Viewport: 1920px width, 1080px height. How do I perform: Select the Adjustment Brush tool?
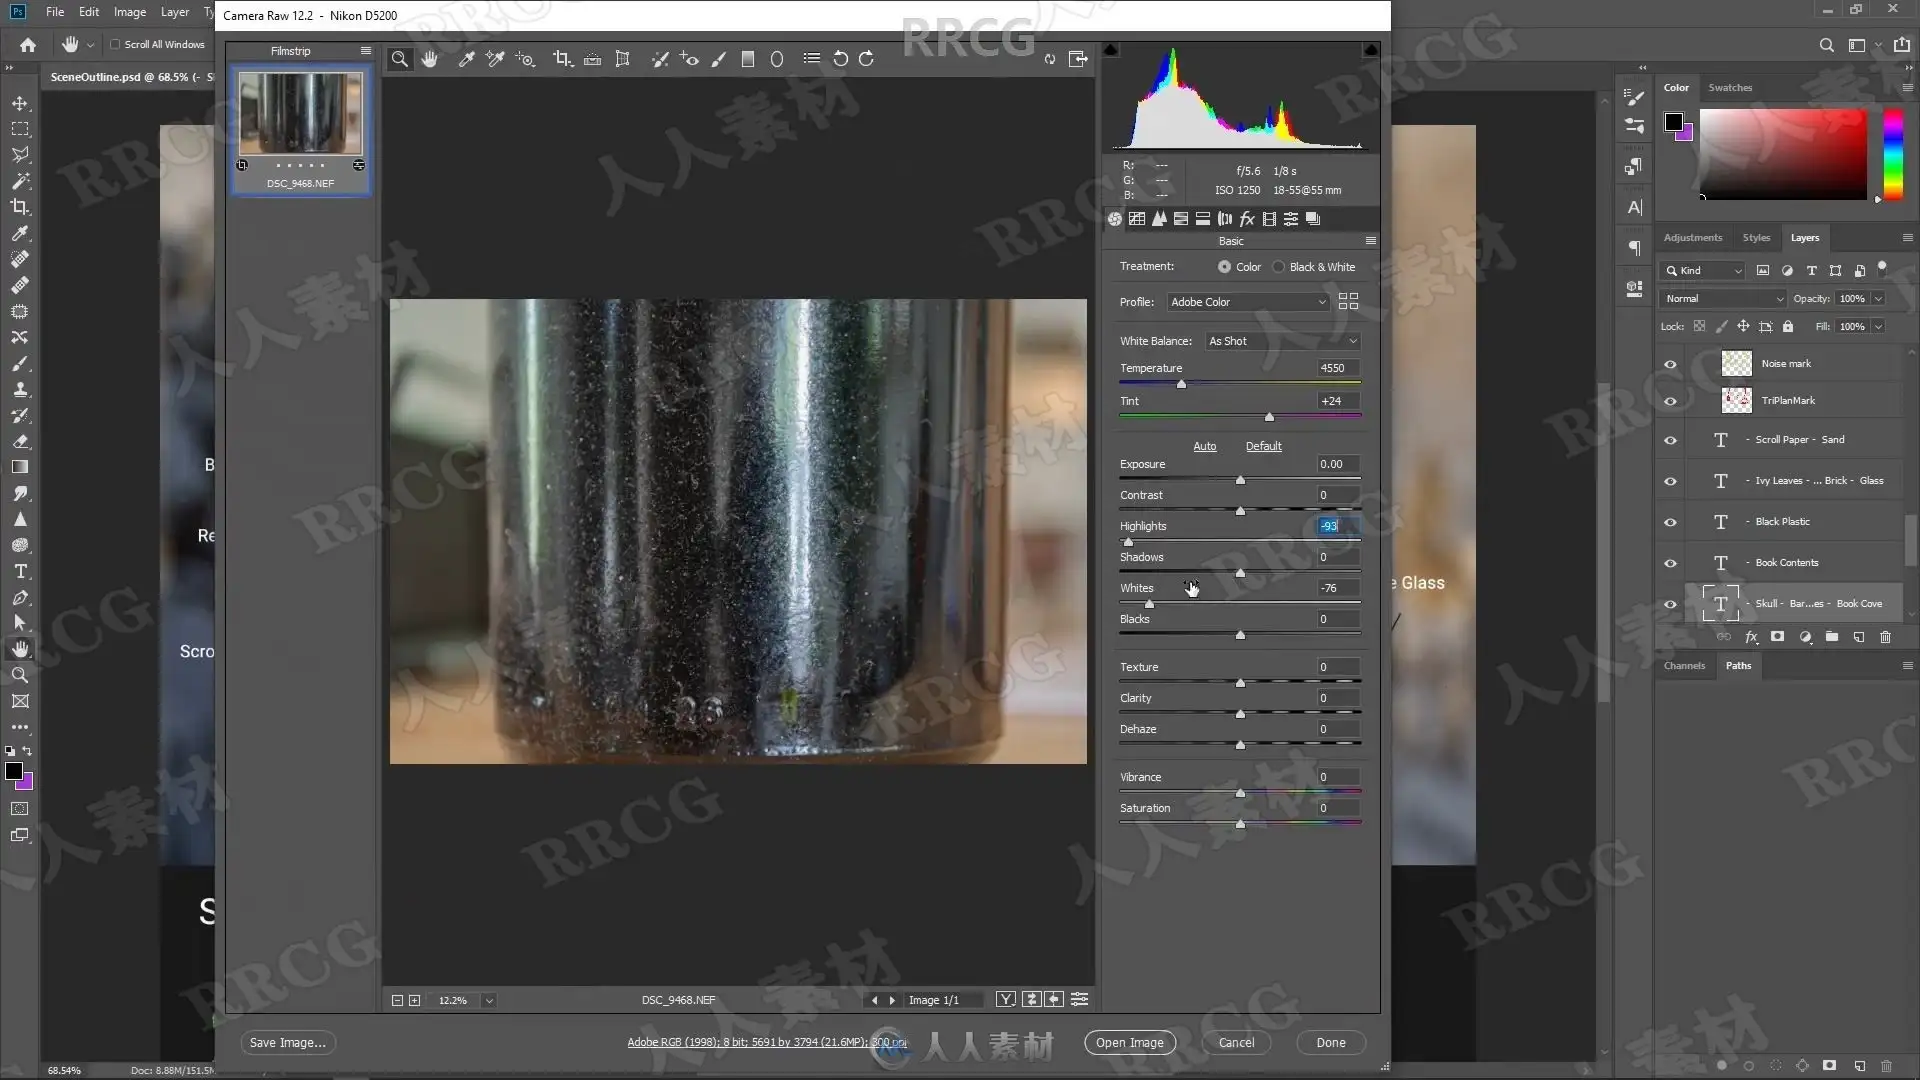pos(718,59)
